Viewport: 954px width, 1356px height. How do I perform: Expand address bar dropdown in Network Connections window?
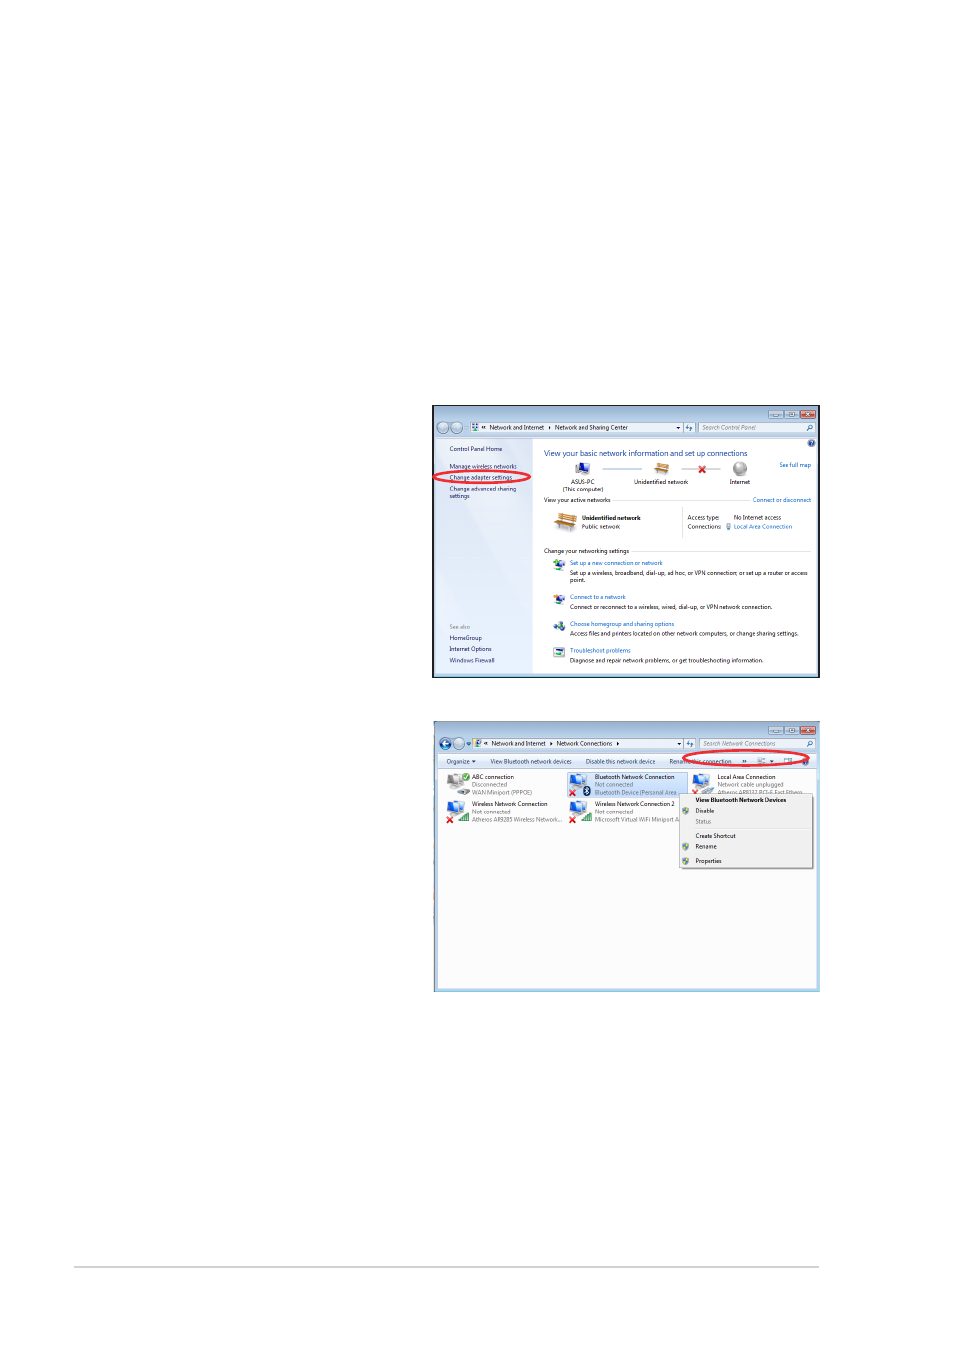click(680, 744)
